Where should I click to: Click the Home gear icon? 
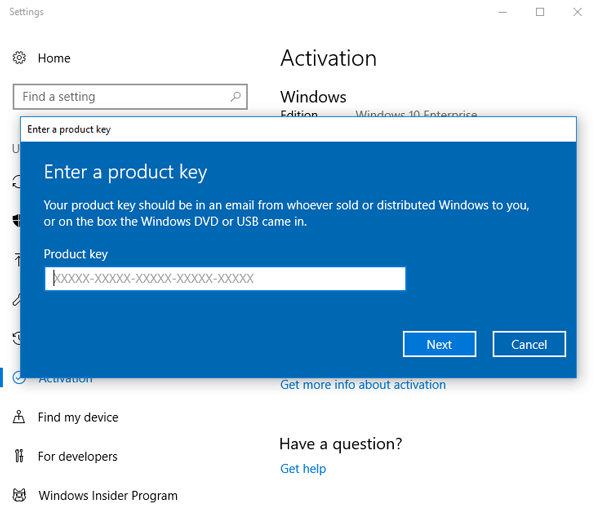(19, 58)
